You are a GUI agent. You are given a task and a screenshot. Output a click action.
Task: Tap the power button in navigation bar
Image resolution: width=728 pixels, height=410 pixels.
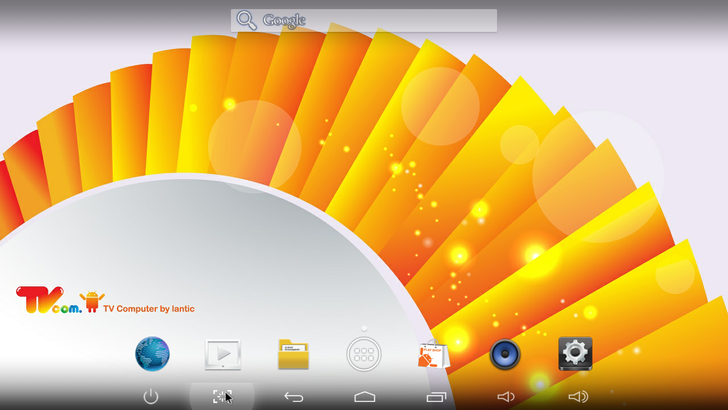pyautogui.click(x=151, y=397)
